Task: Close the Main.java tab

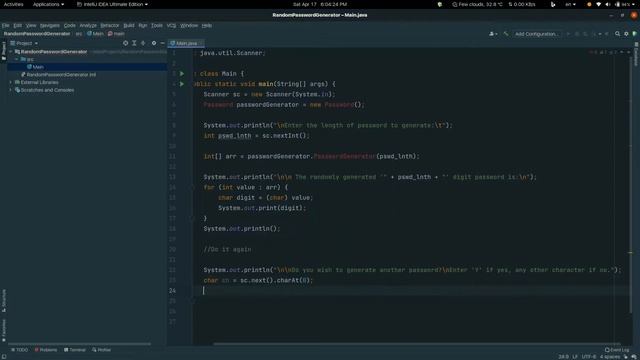Action: click(x=201, y=43)
